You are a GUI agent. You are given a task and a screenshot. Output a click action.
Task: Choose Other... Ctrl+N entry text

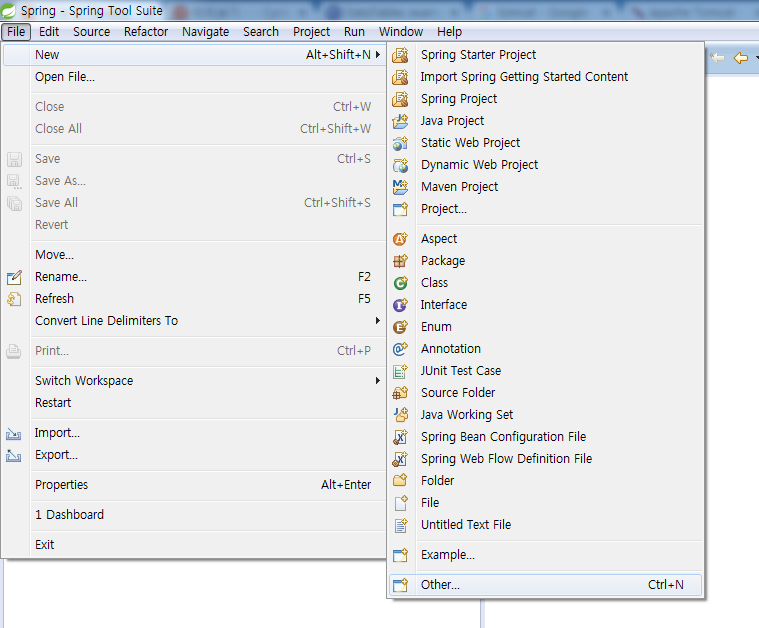[546, 584]
